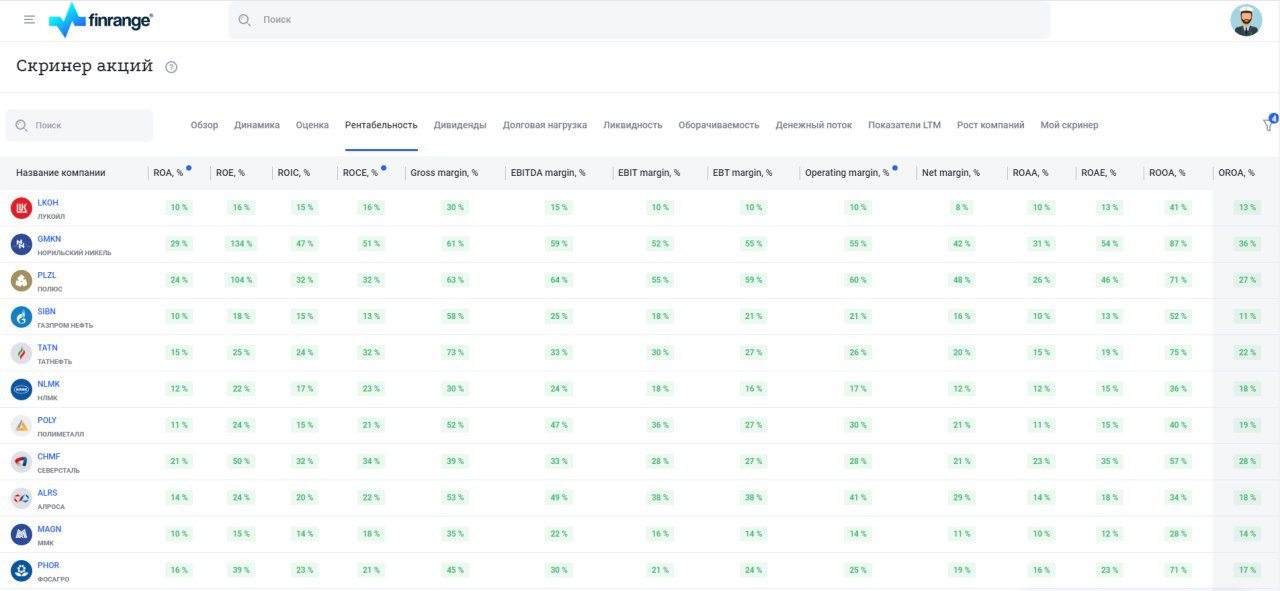Open the filter funnel icon
This screenshot has height=591, width=1280.
point(1268,125)
